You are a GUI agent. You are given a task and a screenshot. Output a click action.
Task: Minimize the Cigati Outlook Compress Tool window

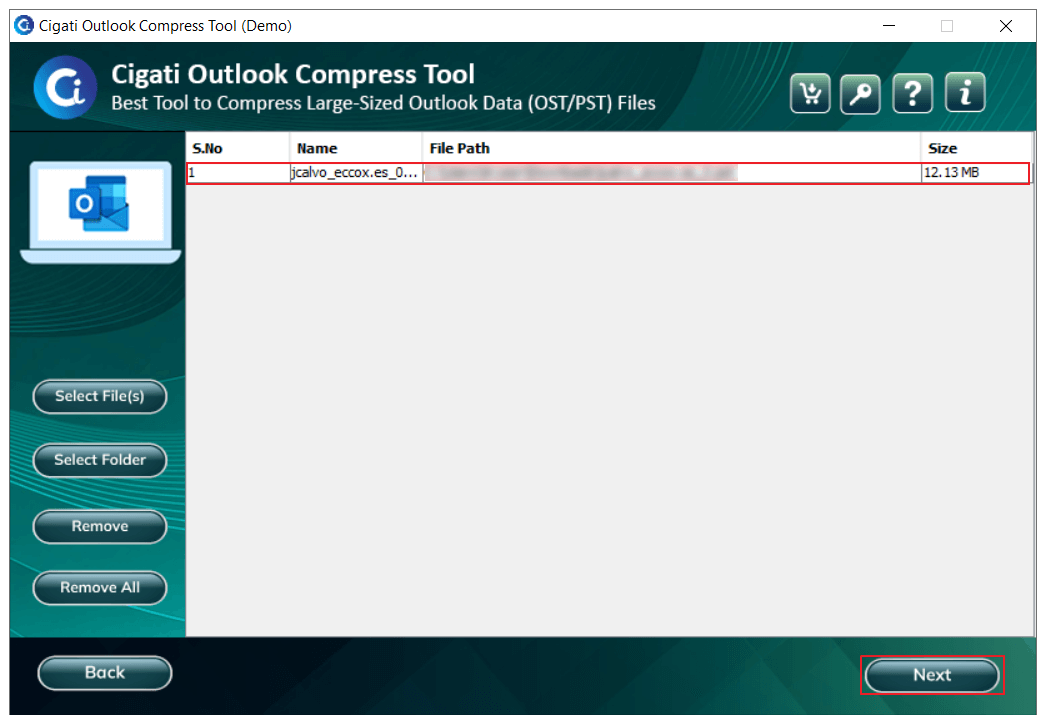coord(889,26)
